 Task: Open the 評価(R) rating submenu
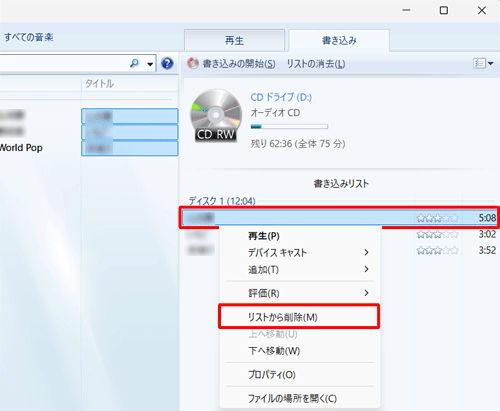pos(300,293)
